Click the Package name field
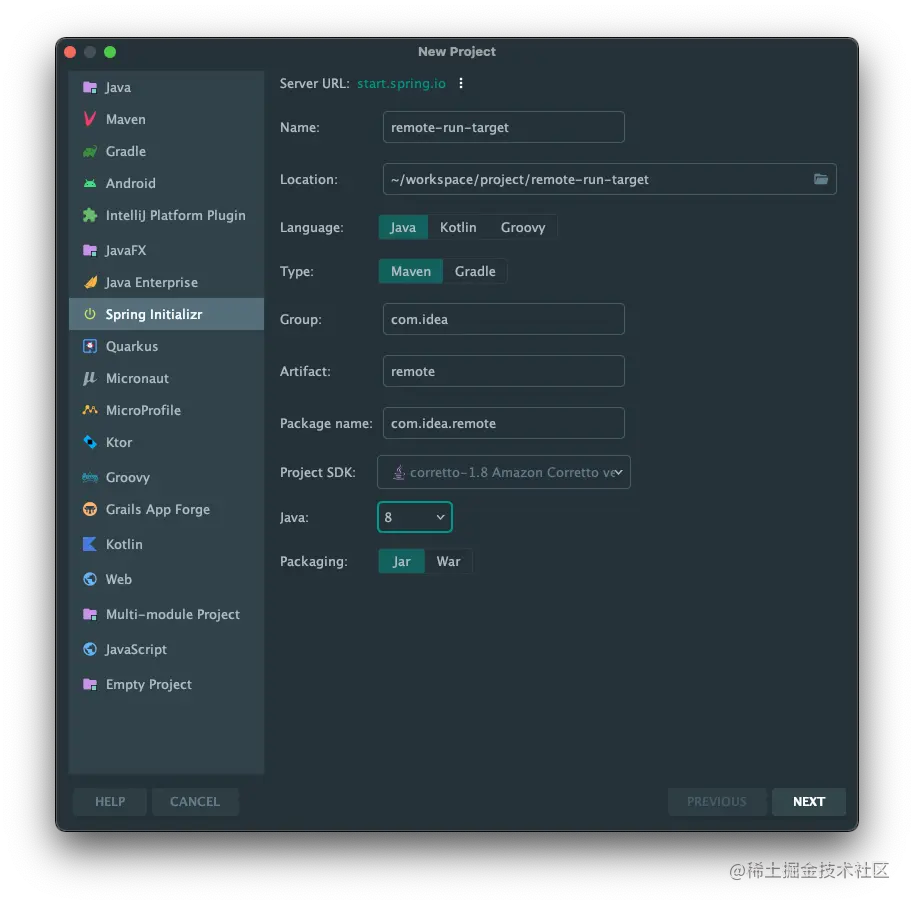 (504, 423)
